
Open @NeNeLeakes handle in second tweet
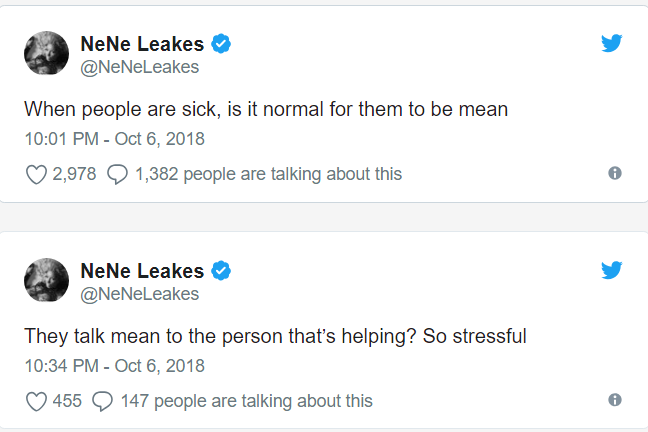[x=140, y=294]
